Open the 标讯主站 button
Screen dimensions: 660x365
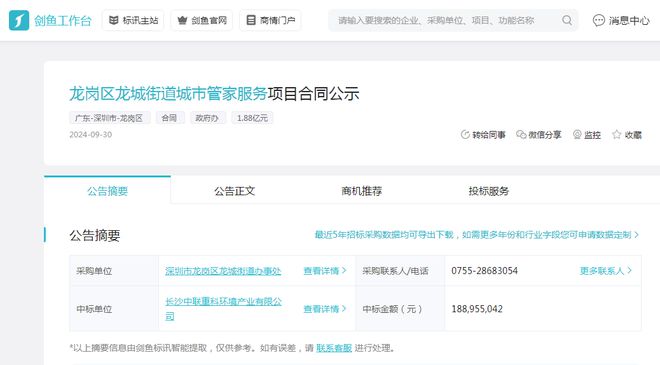pos(133,20)
